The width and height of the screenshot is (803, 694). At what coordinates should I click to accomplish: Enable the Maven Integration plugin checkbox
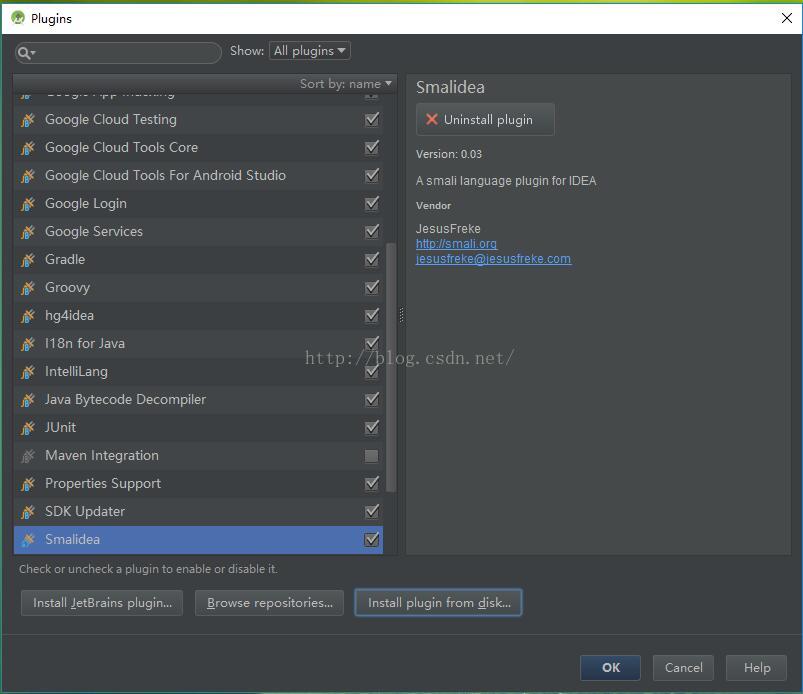point(372,456)
